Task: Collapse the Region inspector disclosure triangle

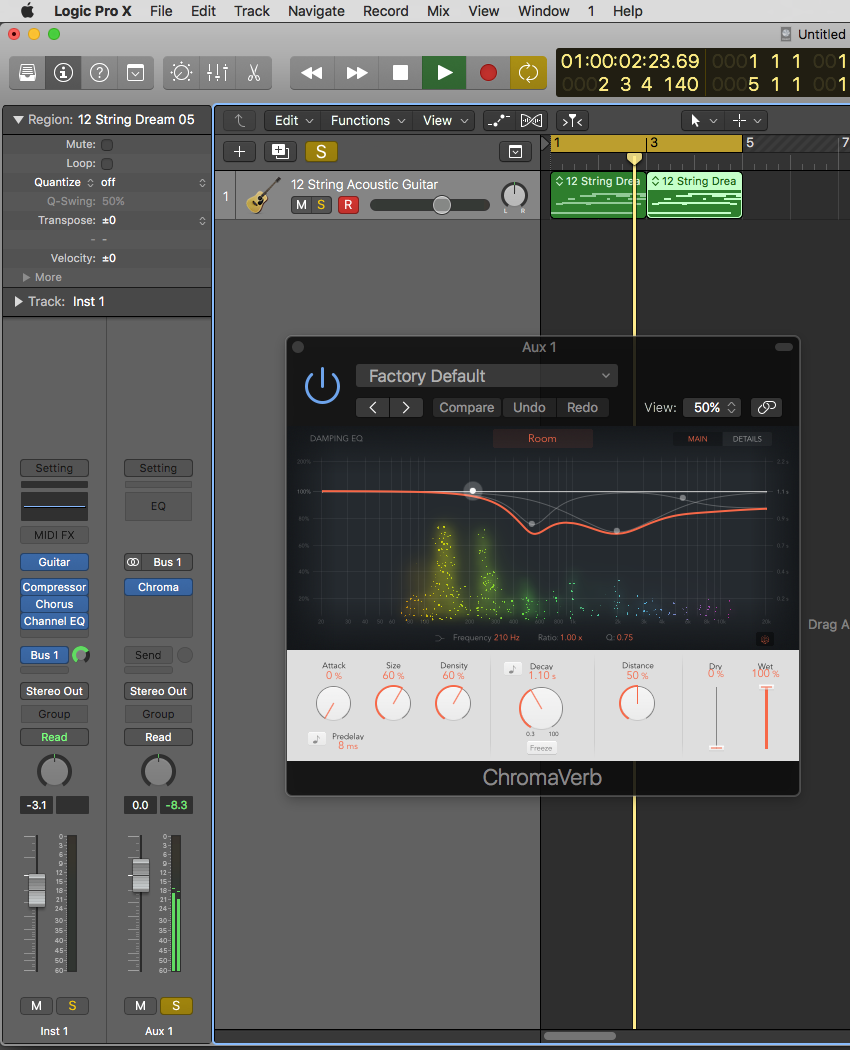Action: (x=18, y=120)
